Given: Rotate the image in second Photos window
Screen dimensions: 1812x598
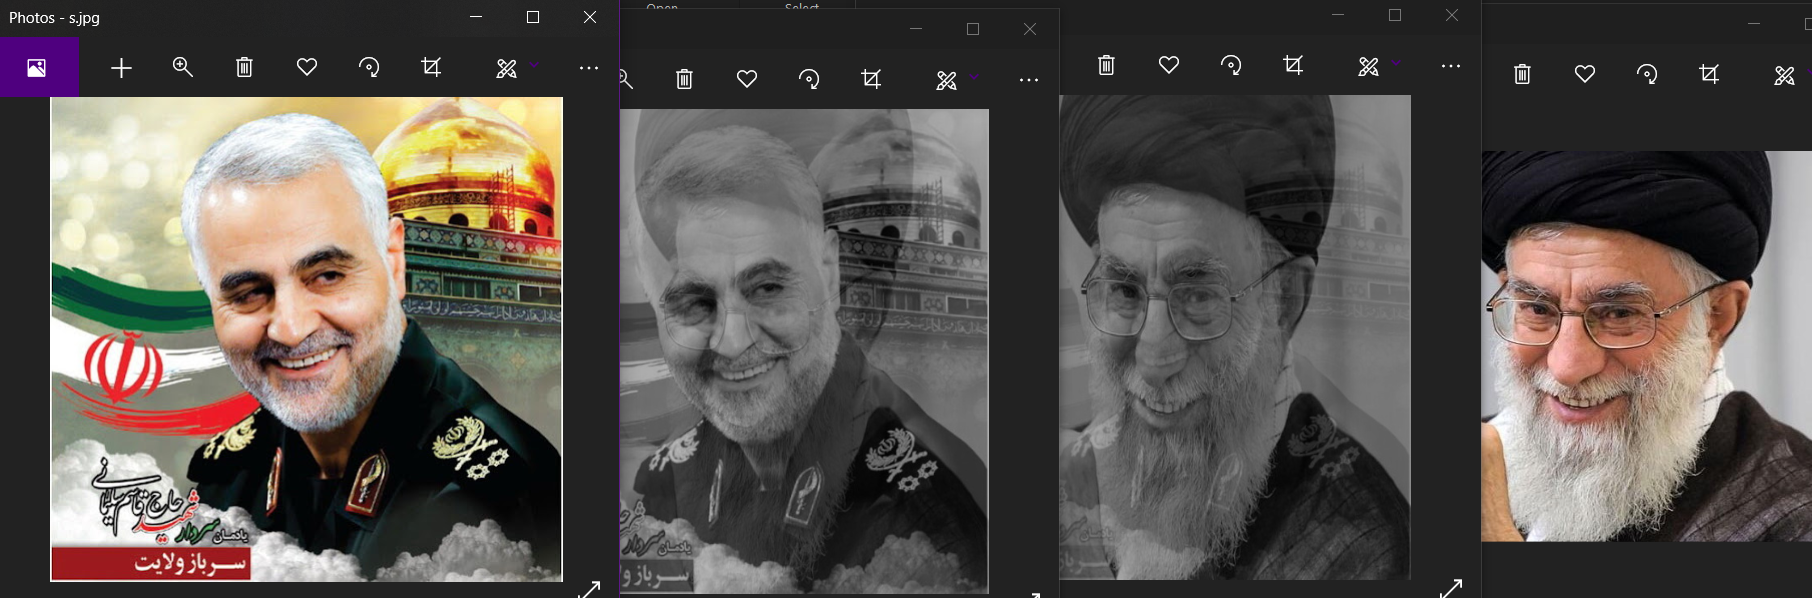Looking at the screenshot, I should click(x=809, y=79).
